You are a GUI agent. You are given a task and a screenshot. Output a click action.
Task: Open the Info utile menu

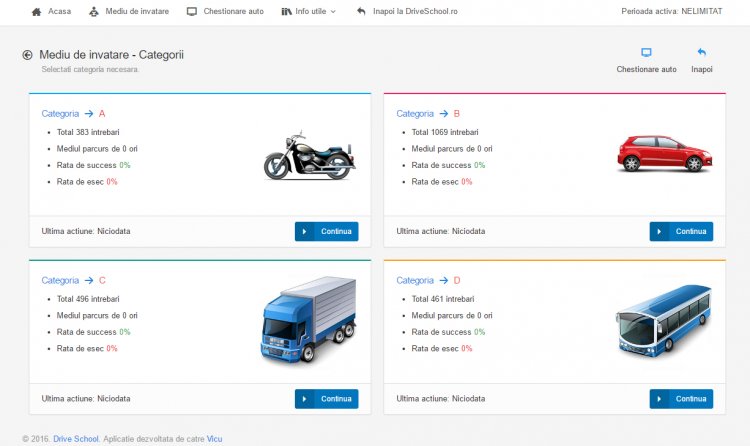[x=309, y=11]
